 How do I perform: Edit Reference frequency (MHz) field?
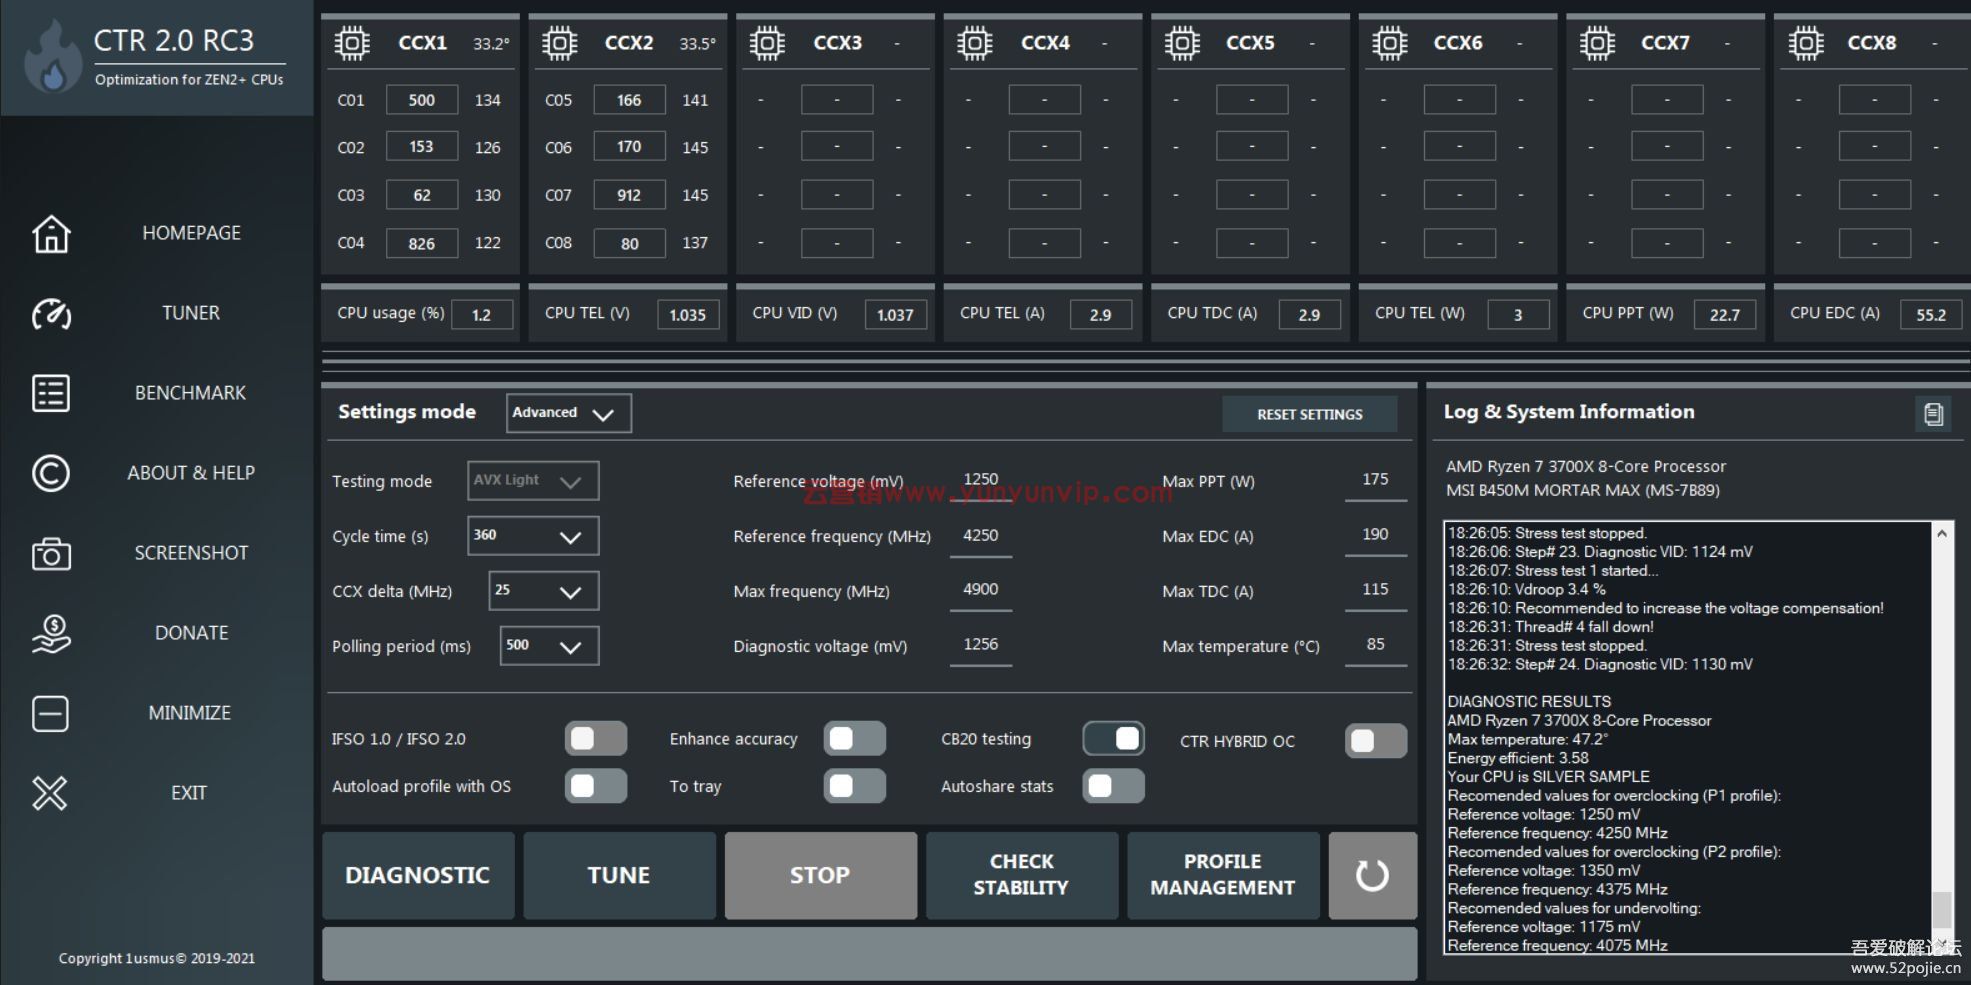point(981,536)
